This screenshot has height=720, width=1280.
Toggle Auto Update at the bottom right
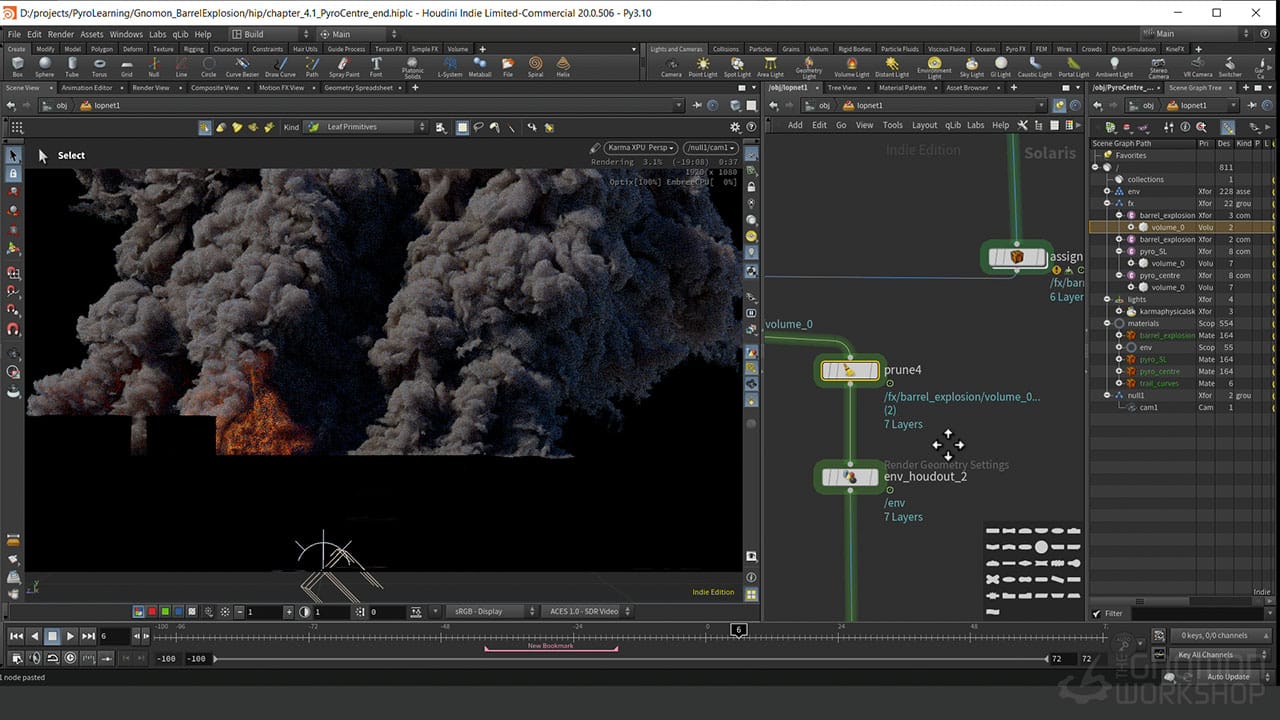pos(1230,676)
